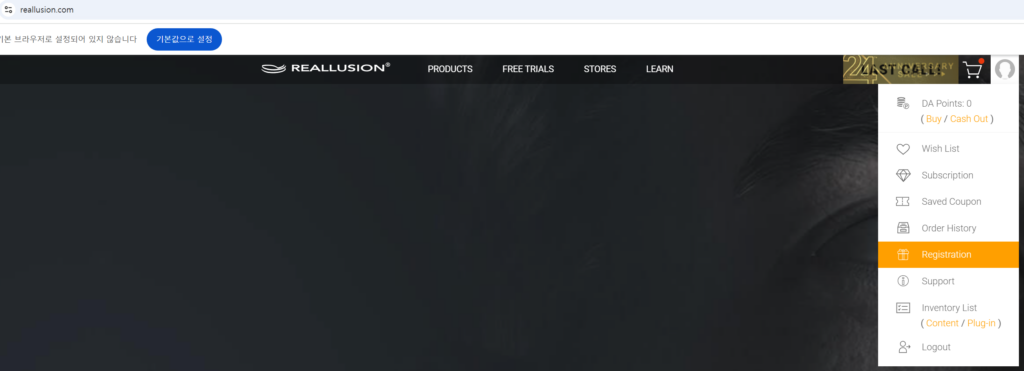Screen dimensions: 1024x371
Task: Expand the STORES navigation menu
Action: click(600, 69)
